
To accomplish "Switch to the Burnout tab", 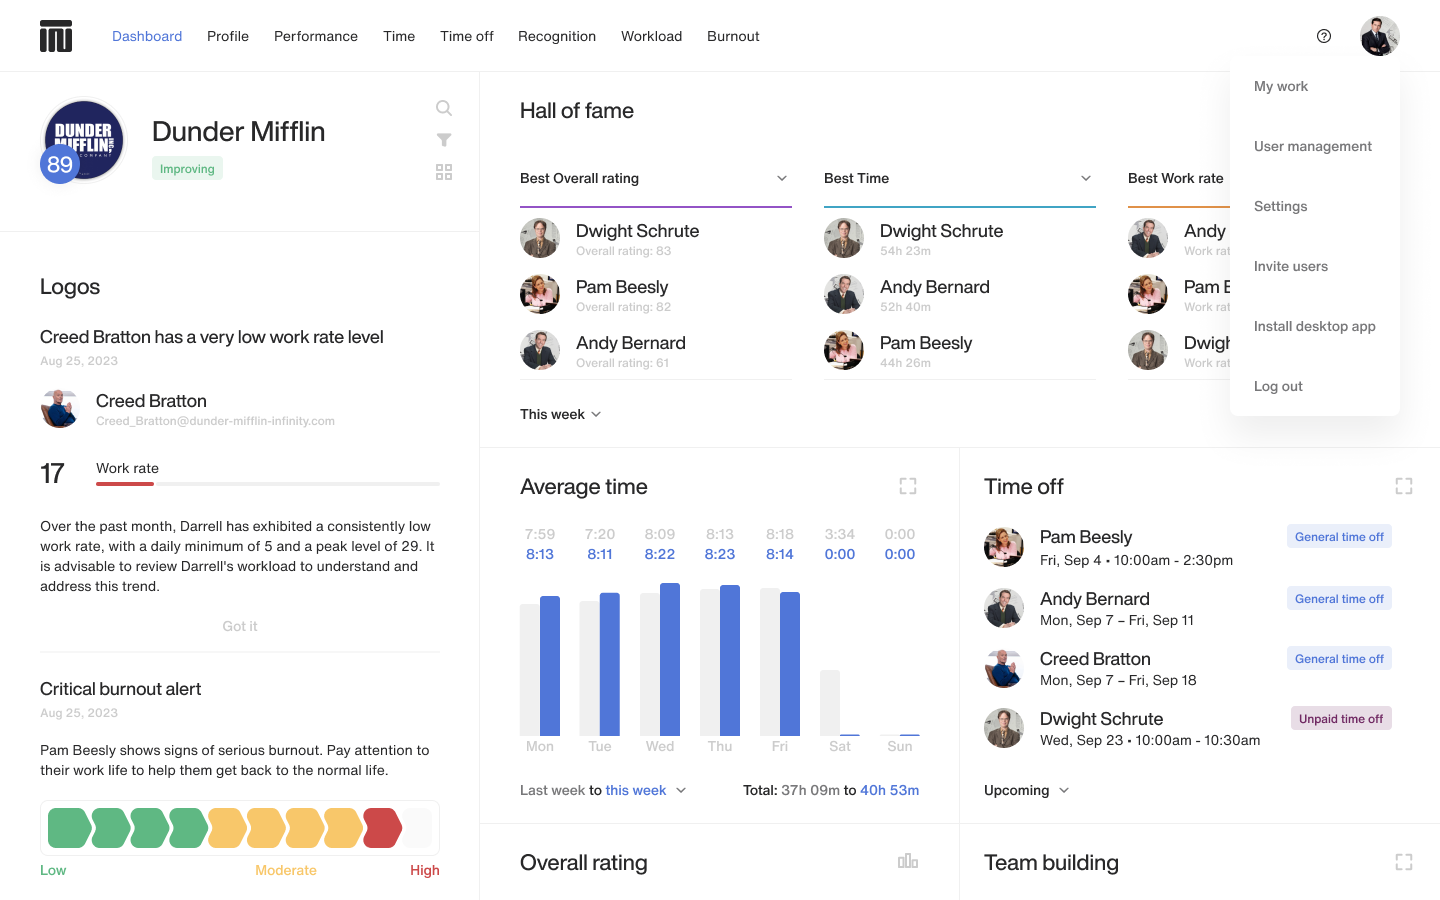I will [732, 36].
